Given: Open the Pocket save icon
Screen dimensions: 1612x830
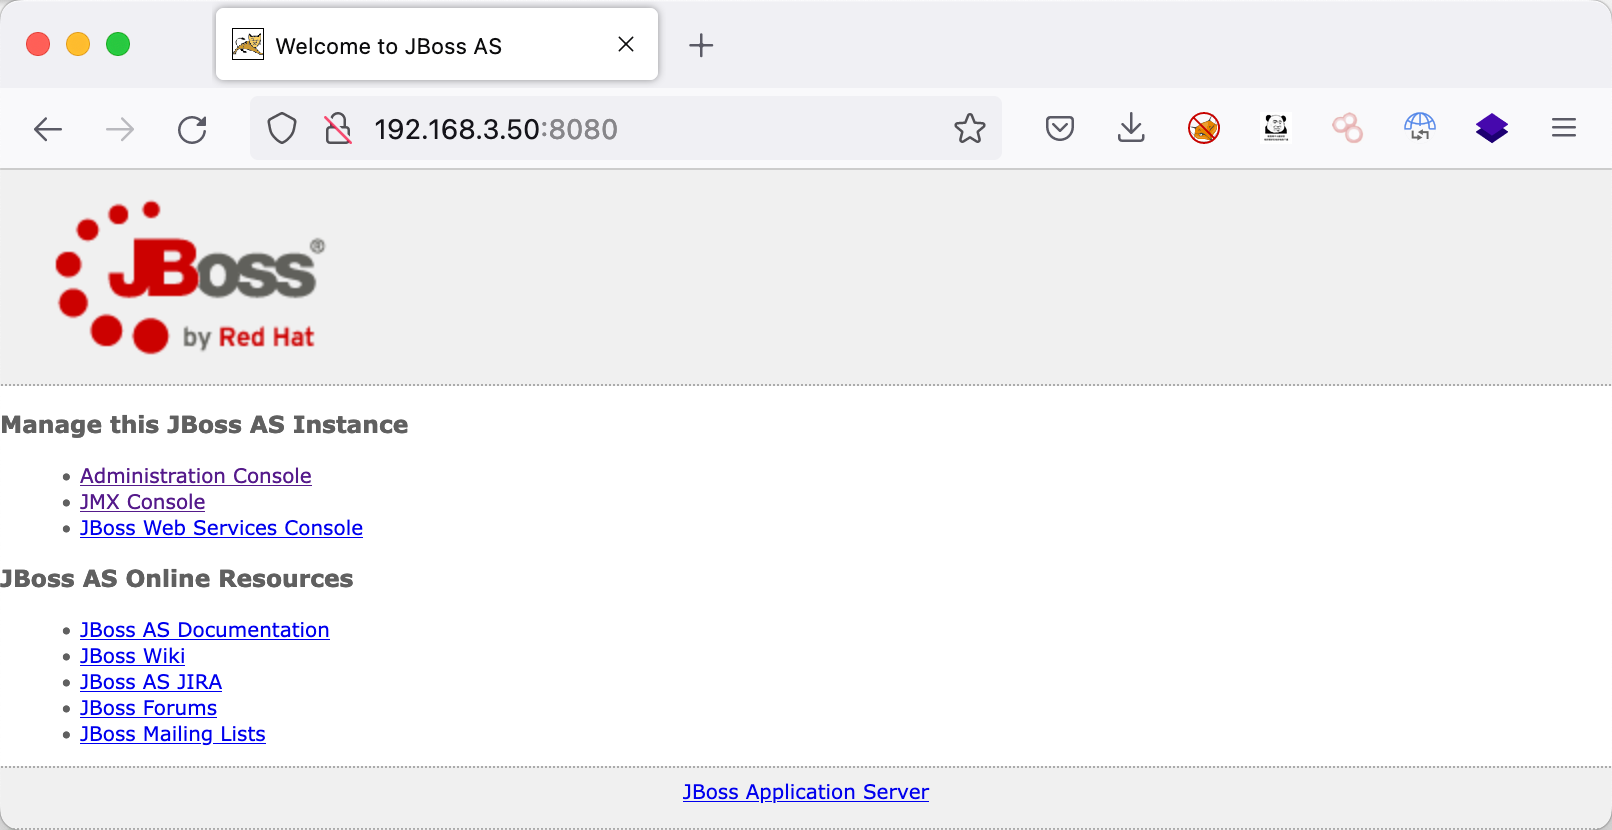Looking at the screenshot, I should point(1059,129).
